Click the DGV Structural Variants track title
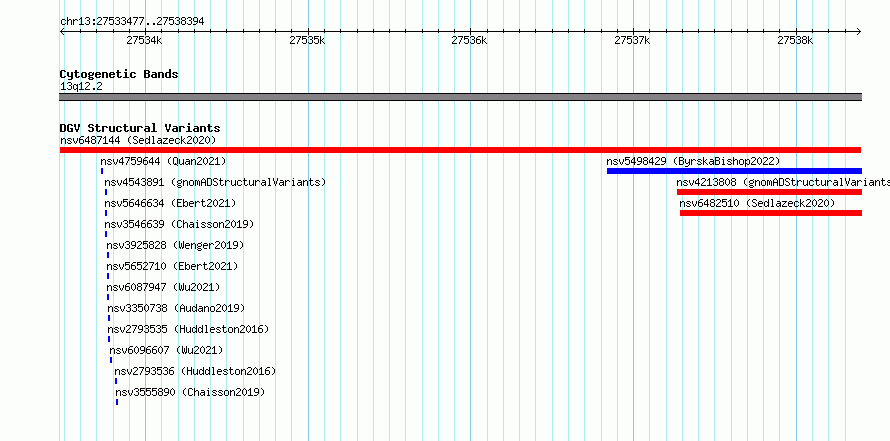The height and width of the screenshot is (441, 890). tap(140, 128)
